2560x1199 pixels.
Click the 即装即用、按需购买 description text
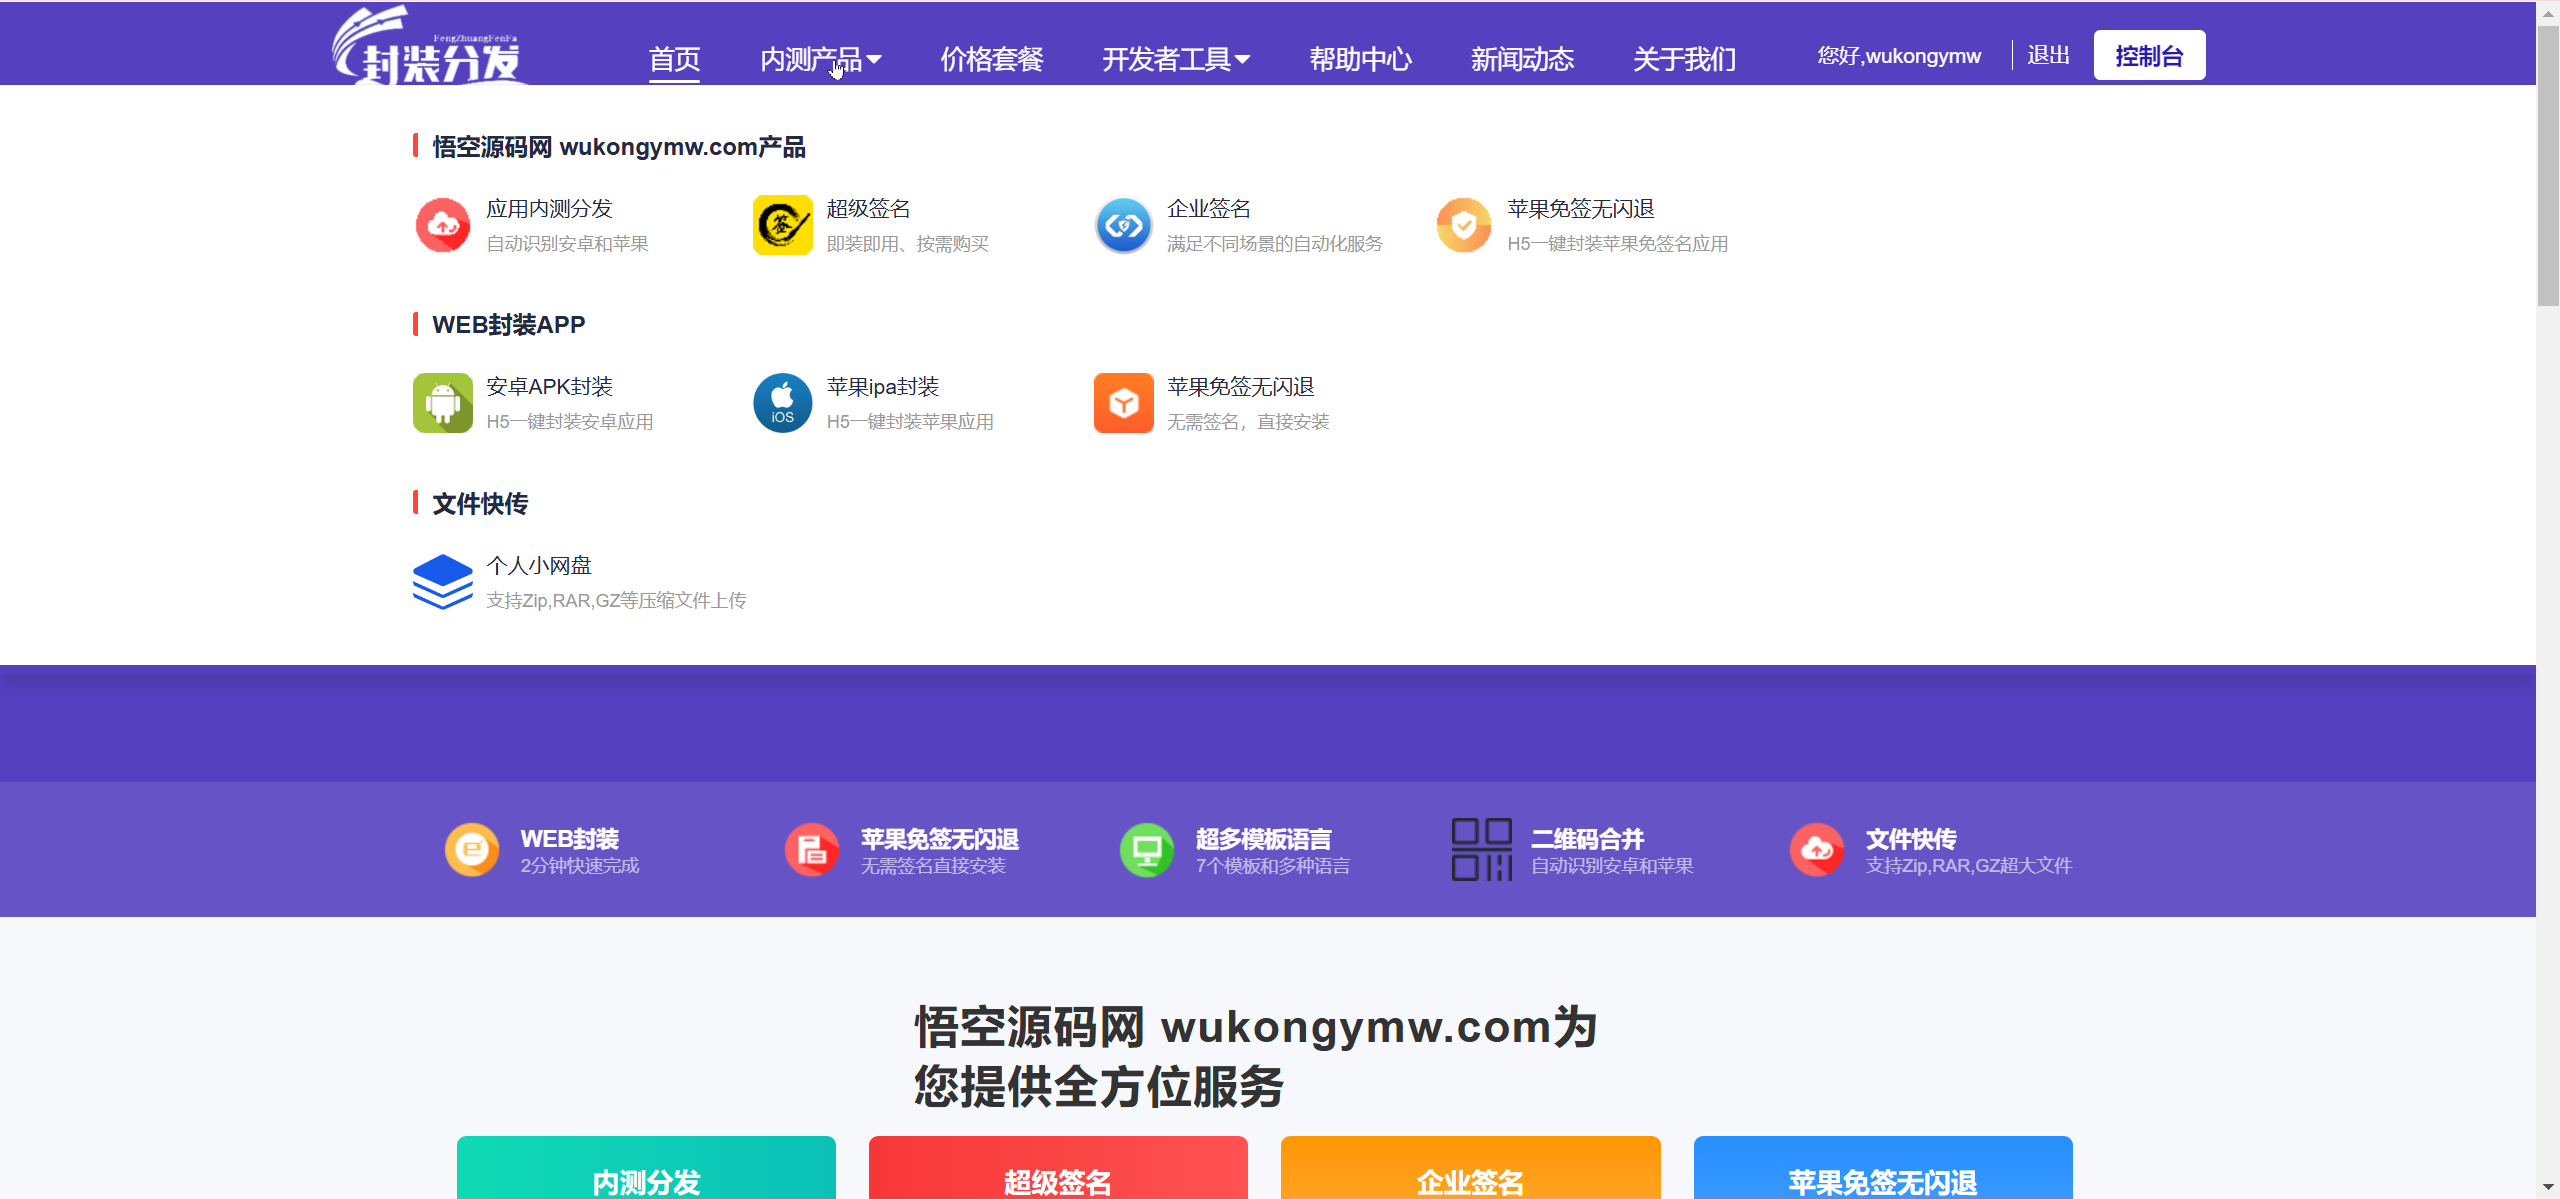click(908, 244)
